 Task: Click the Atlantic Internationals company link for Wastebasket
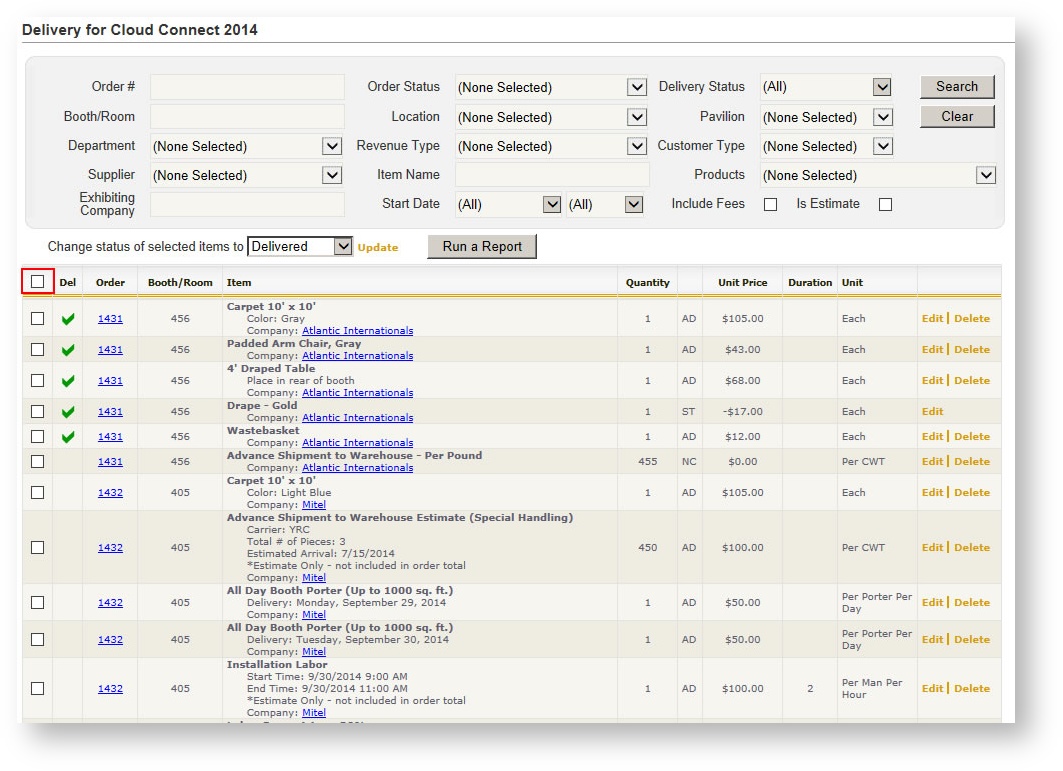pyautogui.click(x=358, y=442)
